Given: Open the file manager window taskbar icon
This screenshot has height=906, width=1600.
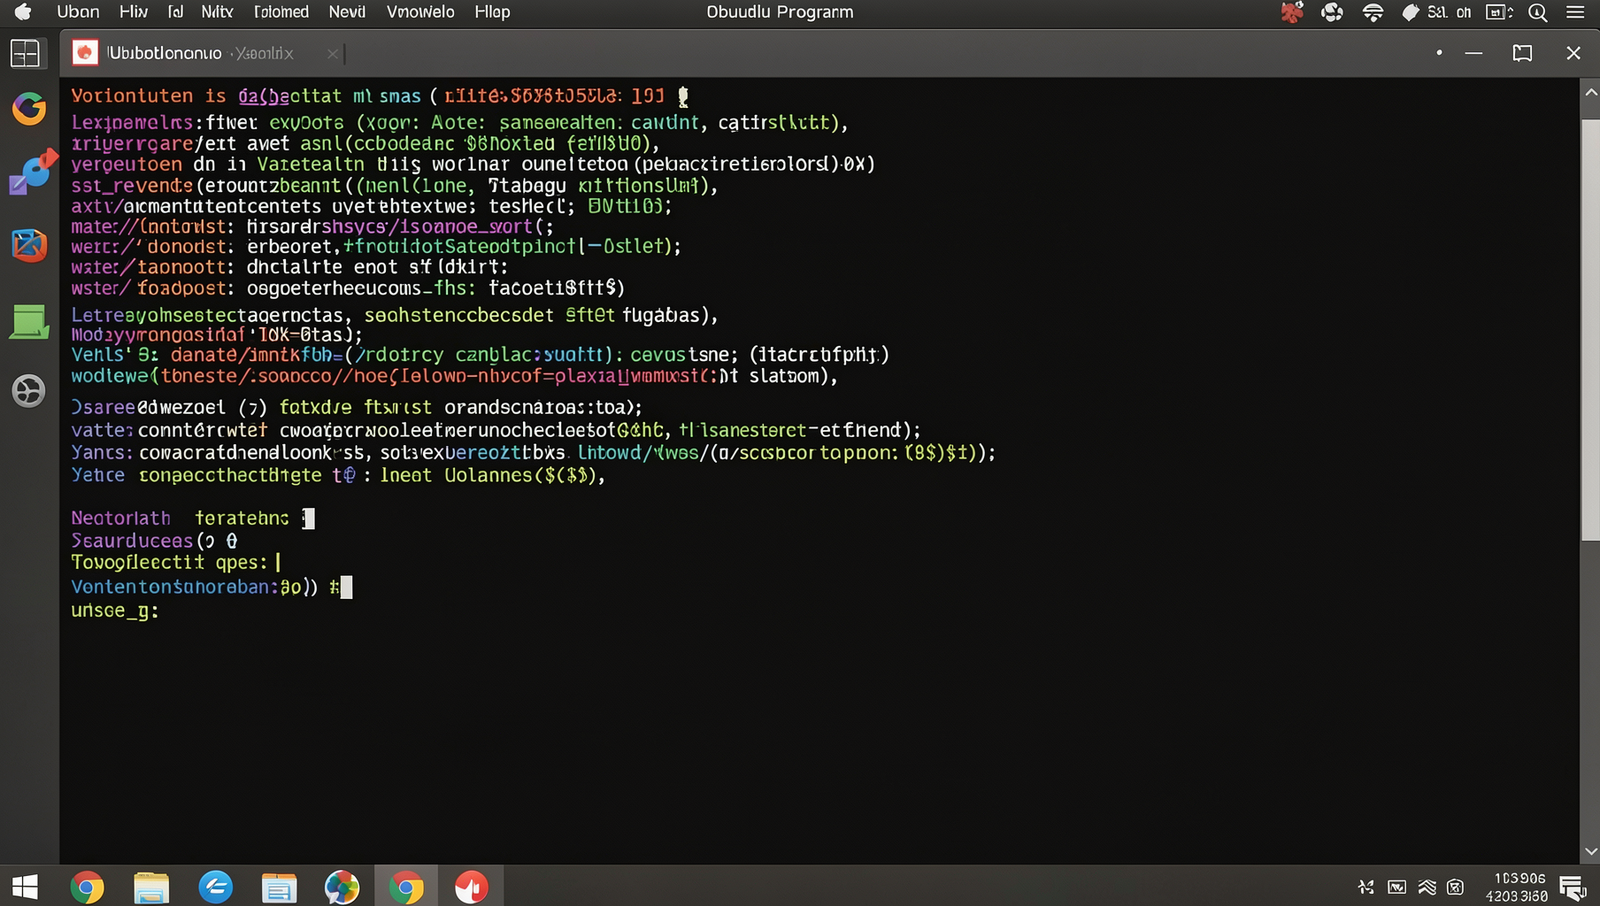Looking at the screenshot, I should pos(279,887).
